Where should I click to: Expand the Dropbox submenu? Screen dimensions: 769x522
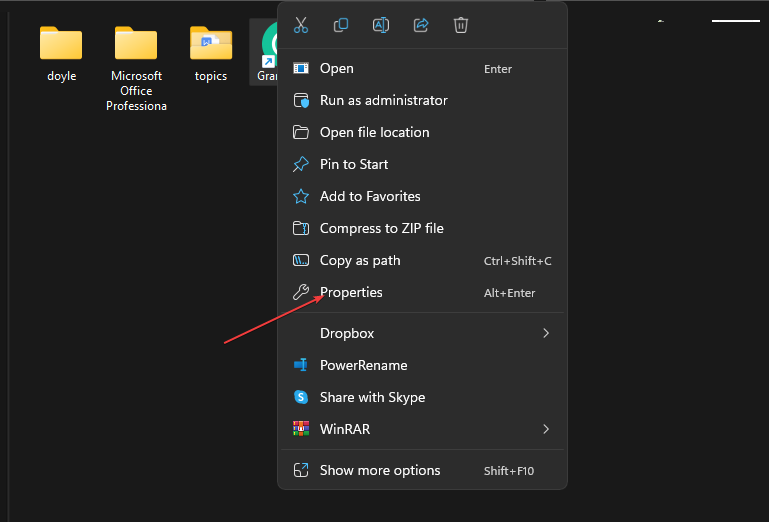[x=422, y=334]
